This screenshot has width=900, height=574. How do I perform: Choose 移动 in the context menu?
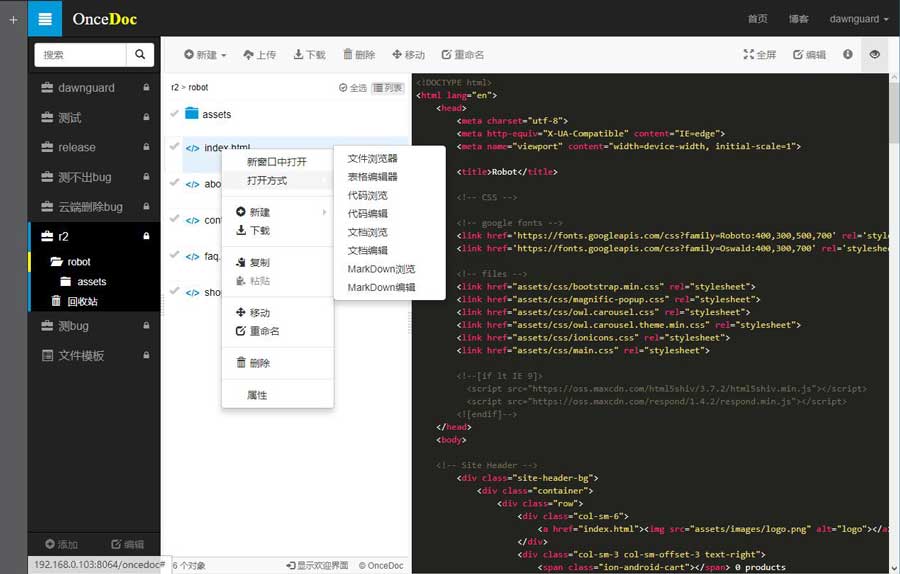(x=277, y=313)
